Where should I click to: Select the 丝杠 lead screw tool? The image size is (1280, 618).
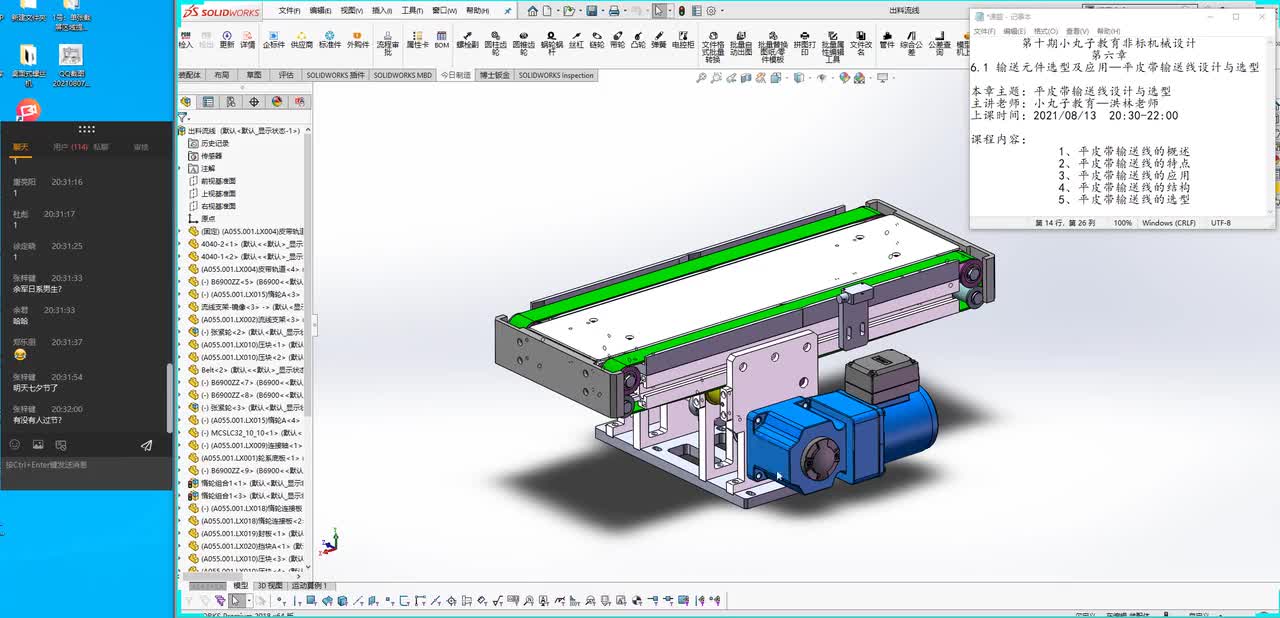click(576, 39)
